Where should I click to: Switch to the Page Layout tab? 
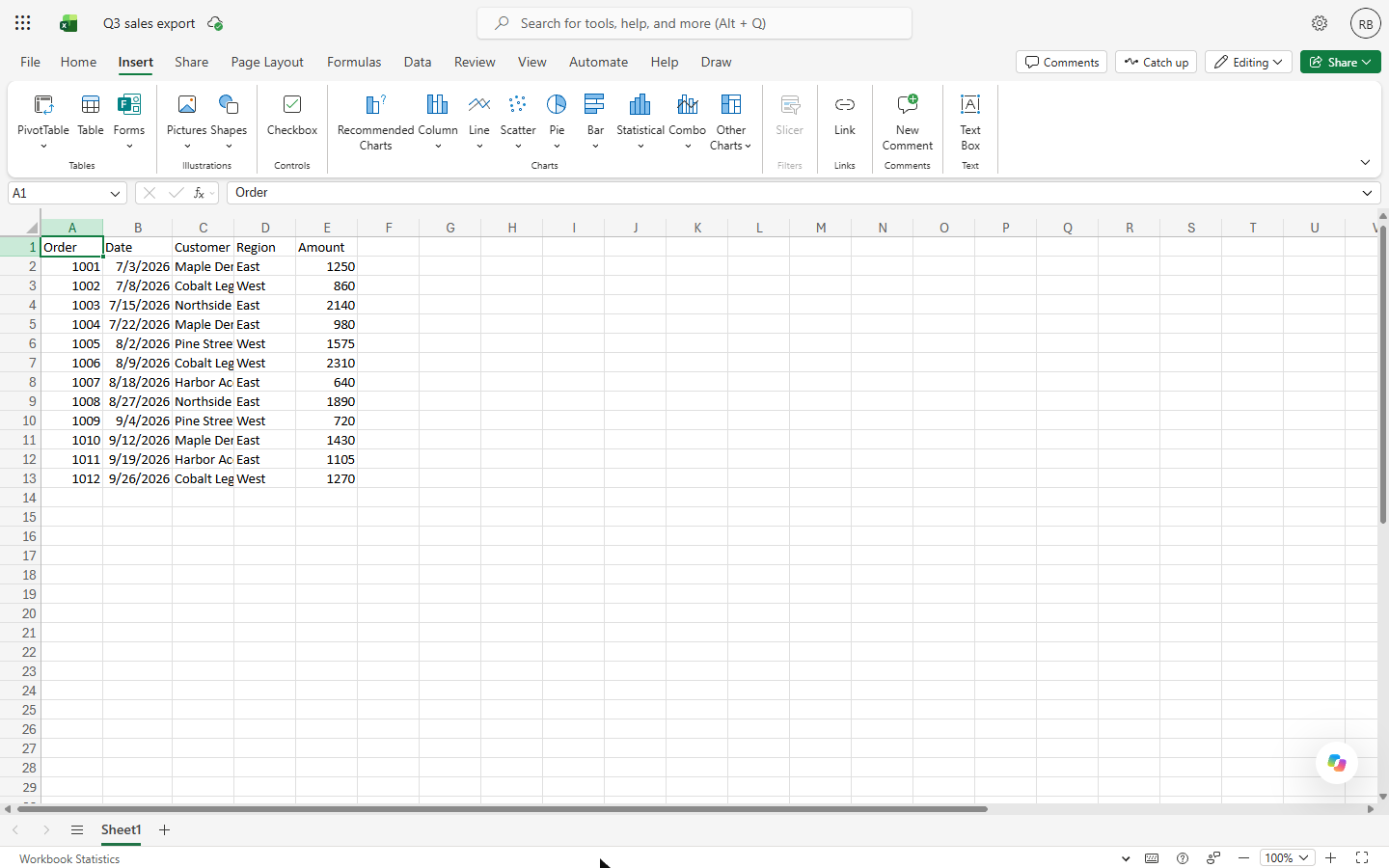pos(267,62)
